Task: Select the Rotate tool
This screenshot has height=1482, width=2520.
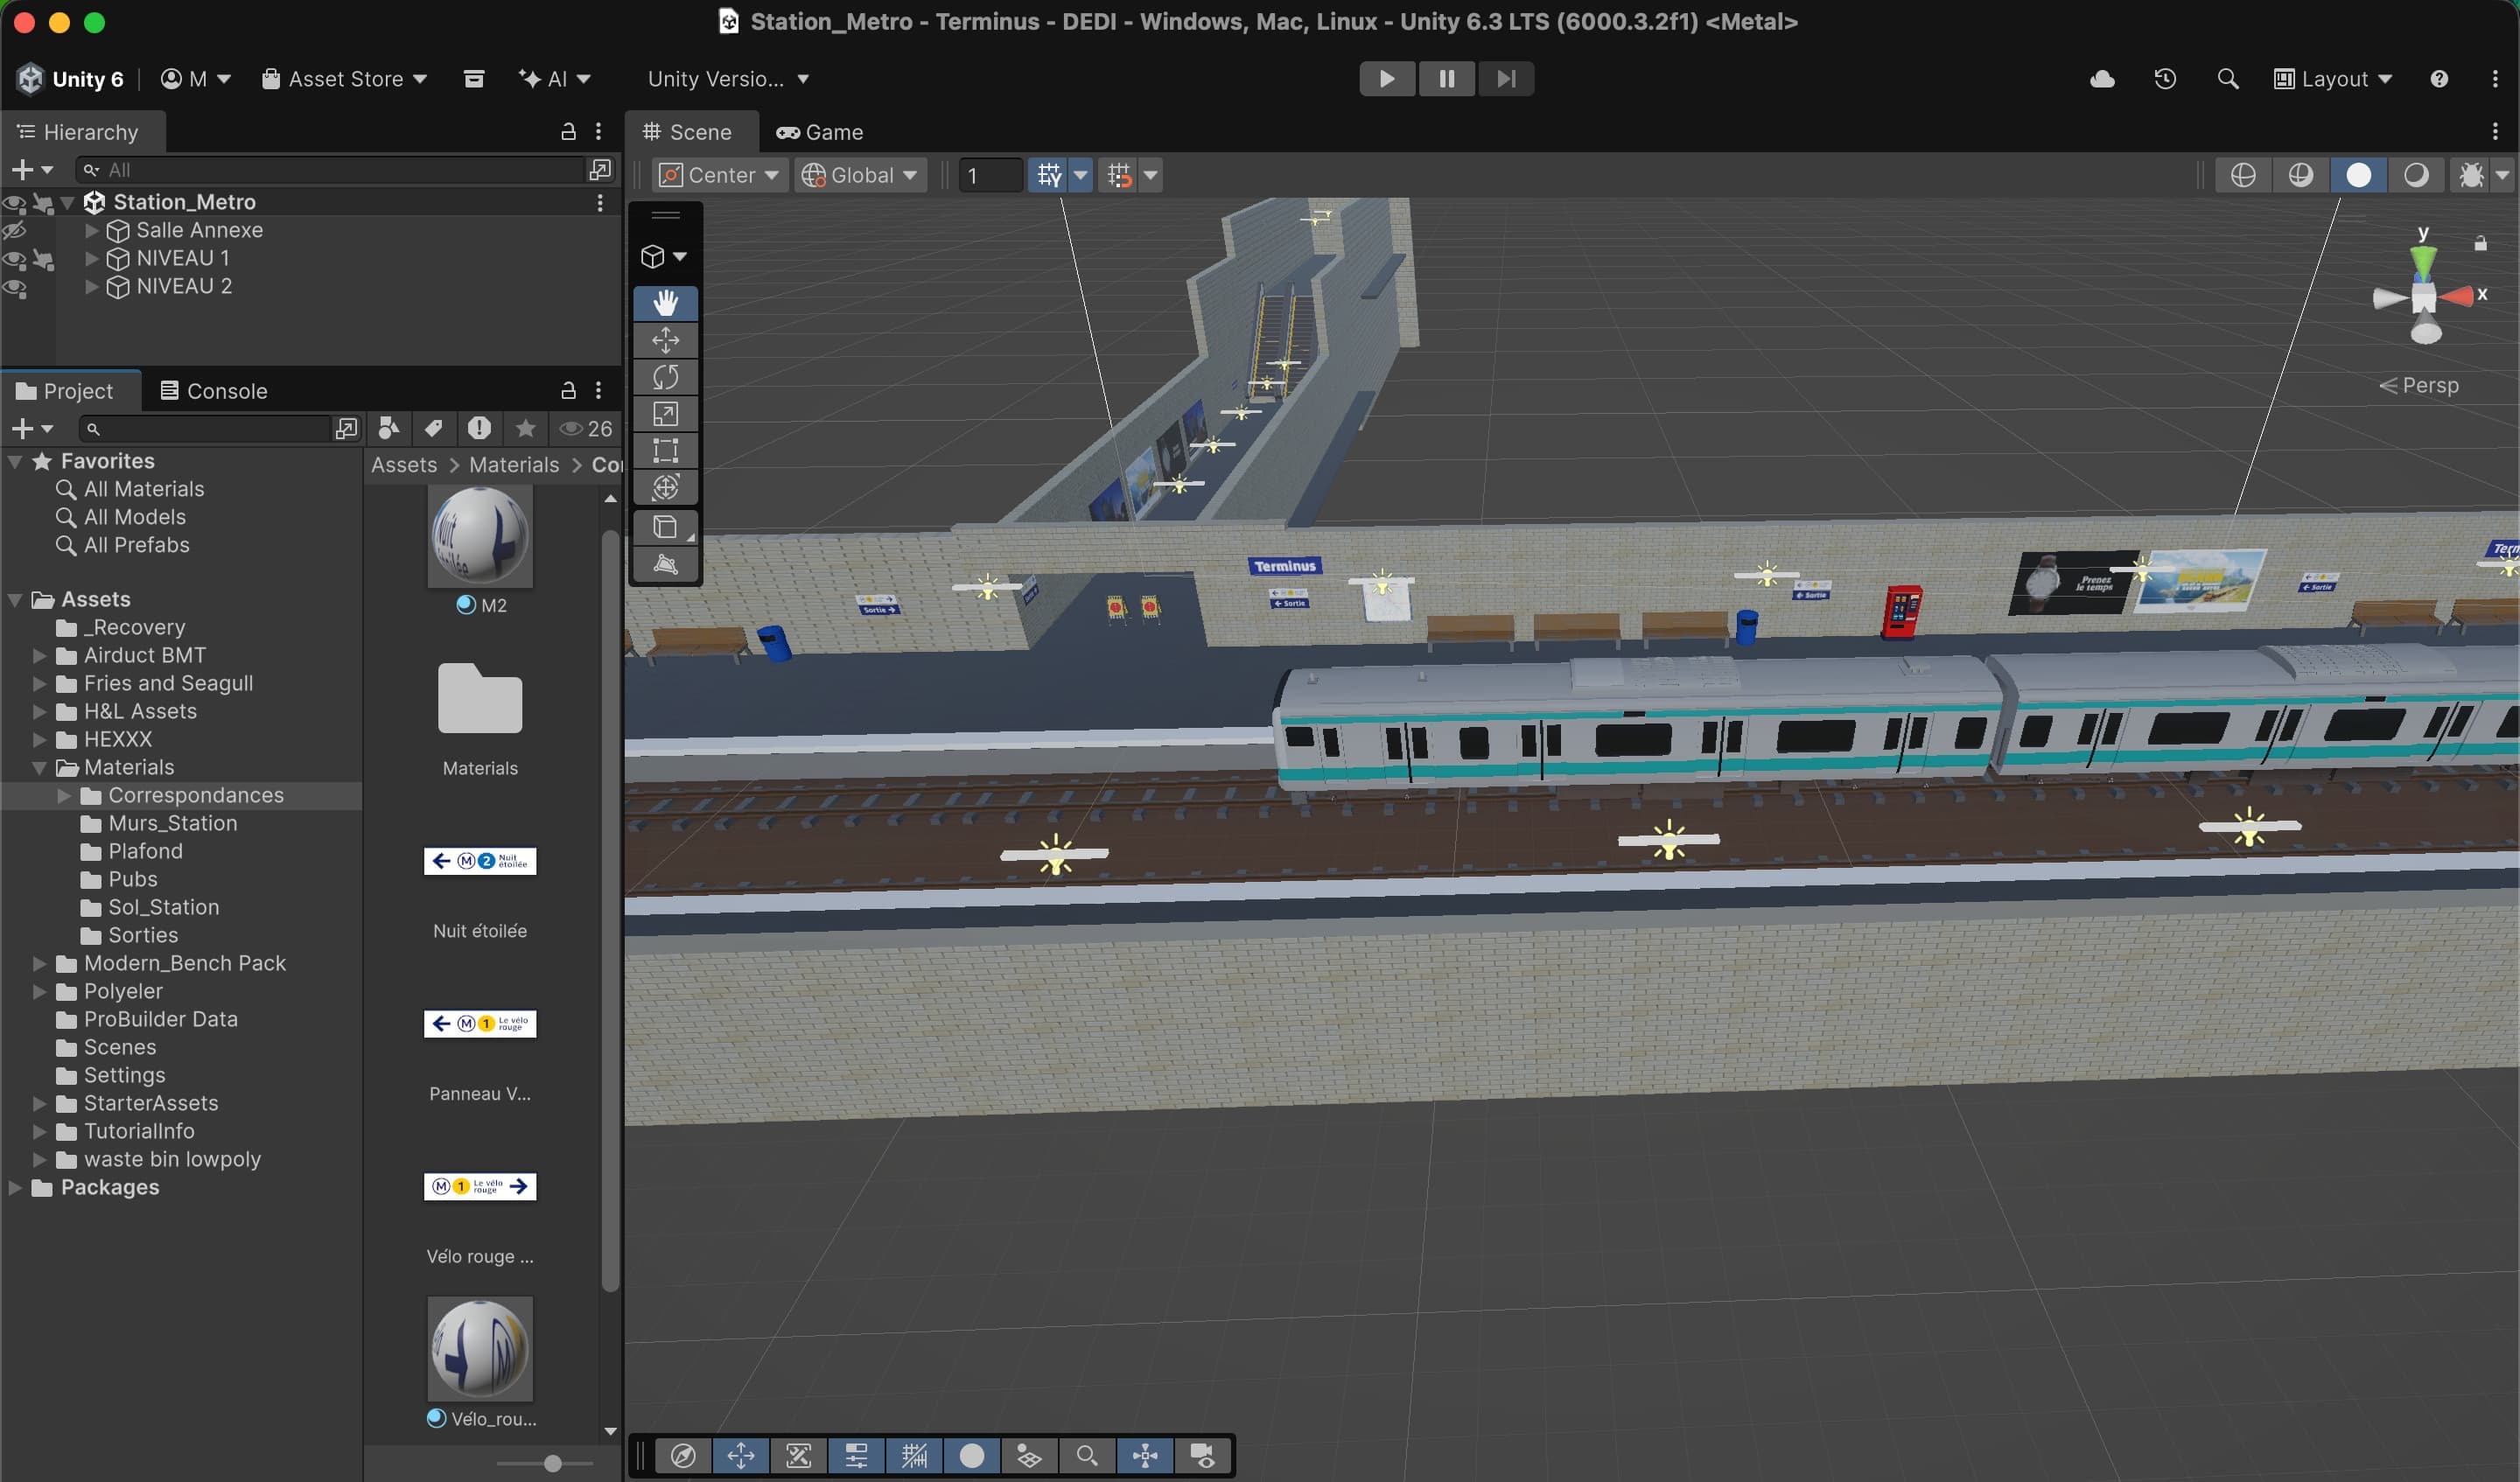Action: pos(665,377)
